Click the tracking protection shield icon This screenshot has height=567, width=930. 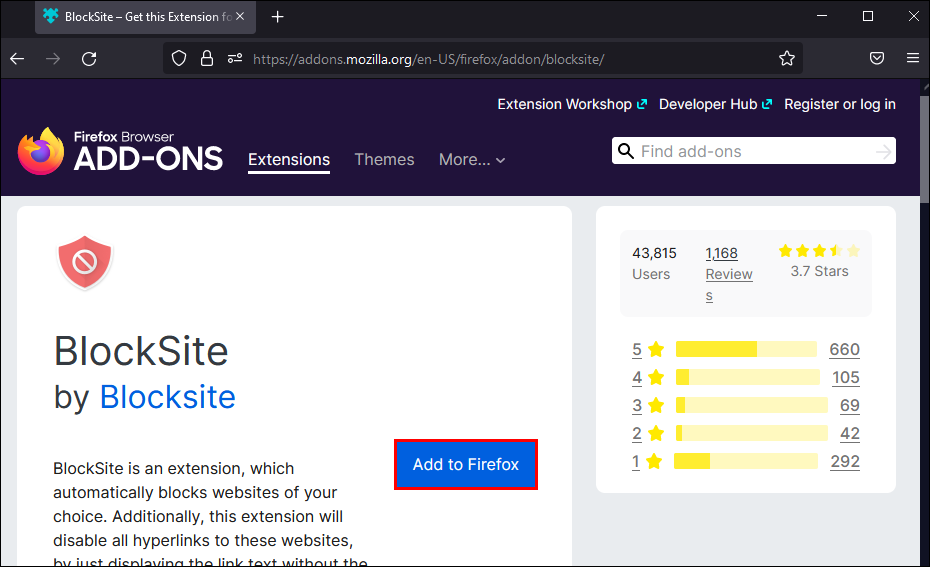pyautogui.click(x=179, y=59)
